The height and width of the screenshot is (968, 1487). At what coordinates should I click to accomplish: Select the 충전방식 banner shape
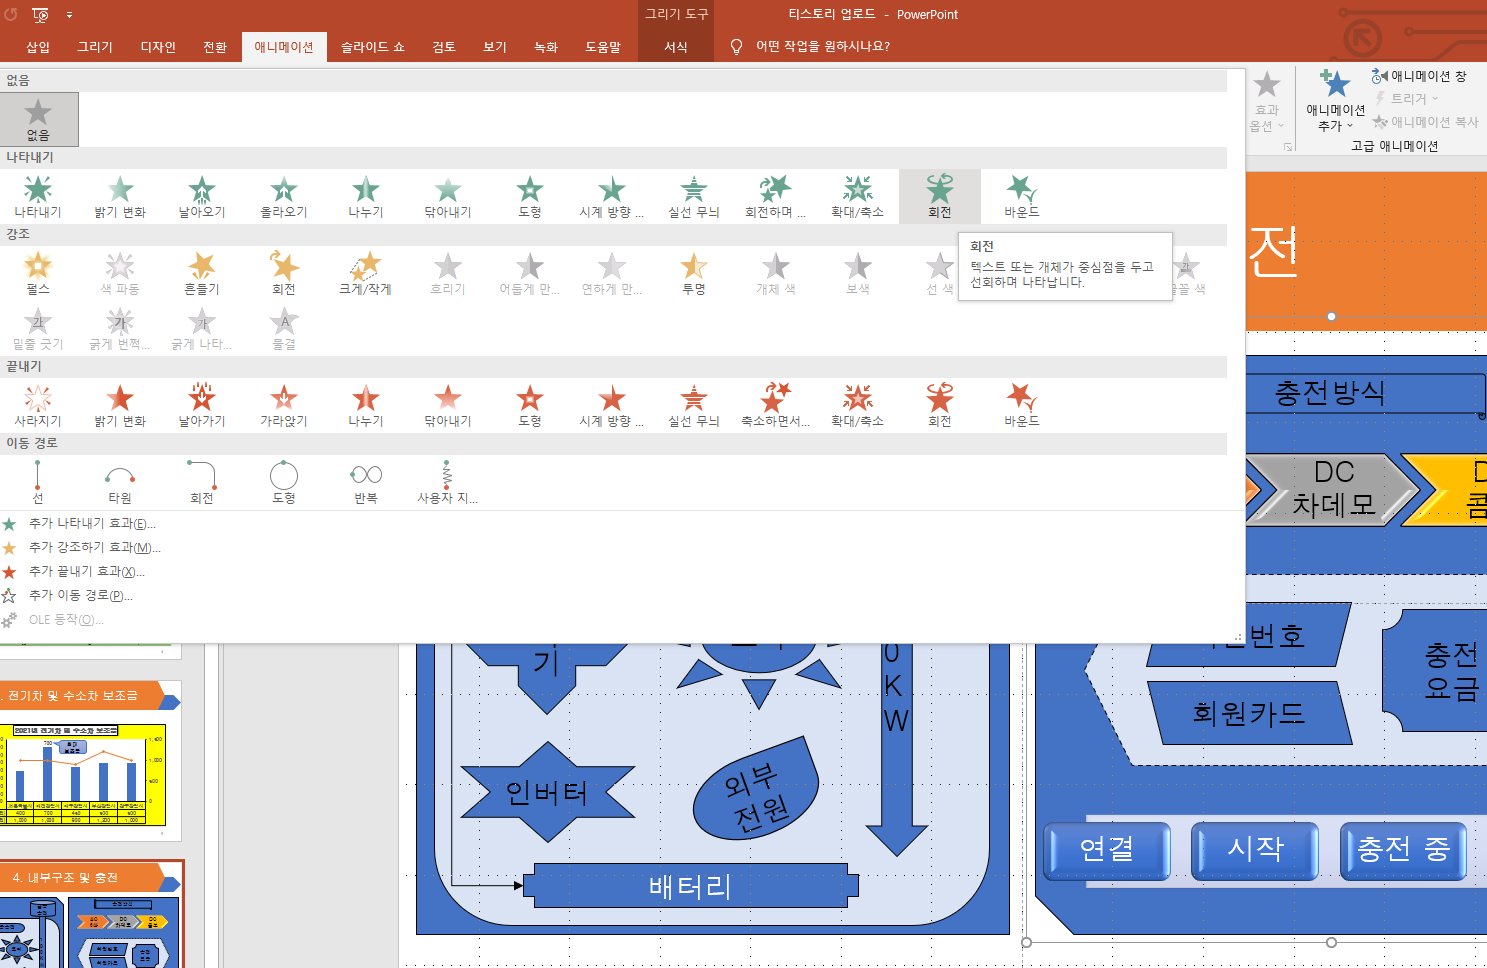tap(1365, 393)
